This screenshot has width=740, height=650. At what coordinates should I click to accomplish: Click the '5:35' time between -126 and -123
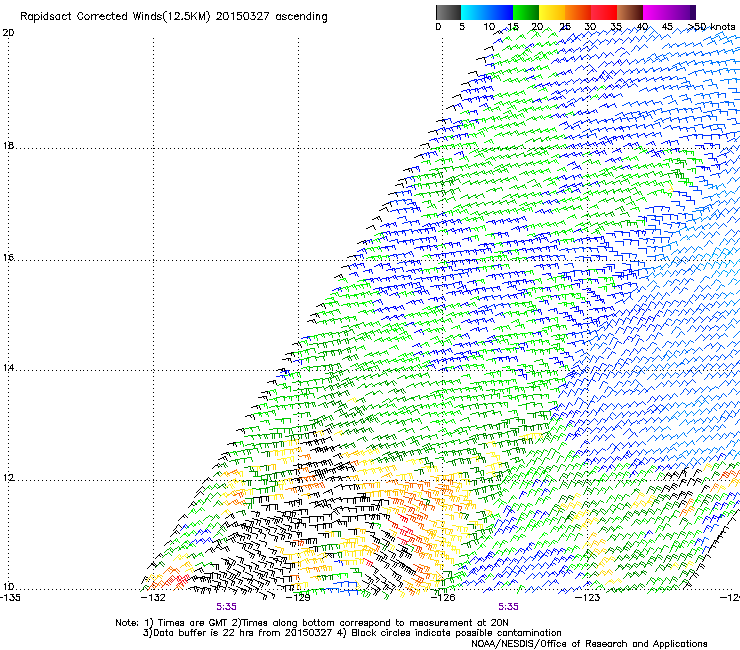508,607
